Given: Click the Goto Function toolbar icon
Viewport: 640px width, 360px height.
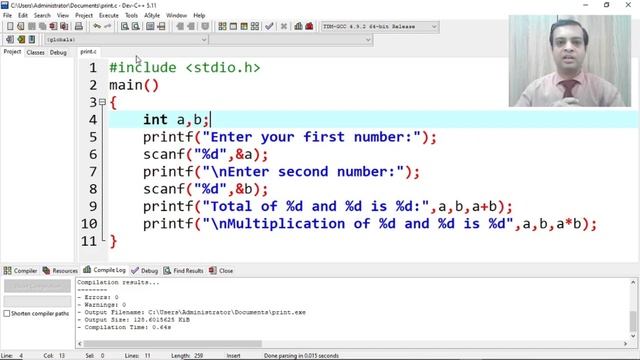Looking at the screenshot, I should [150, 27].
